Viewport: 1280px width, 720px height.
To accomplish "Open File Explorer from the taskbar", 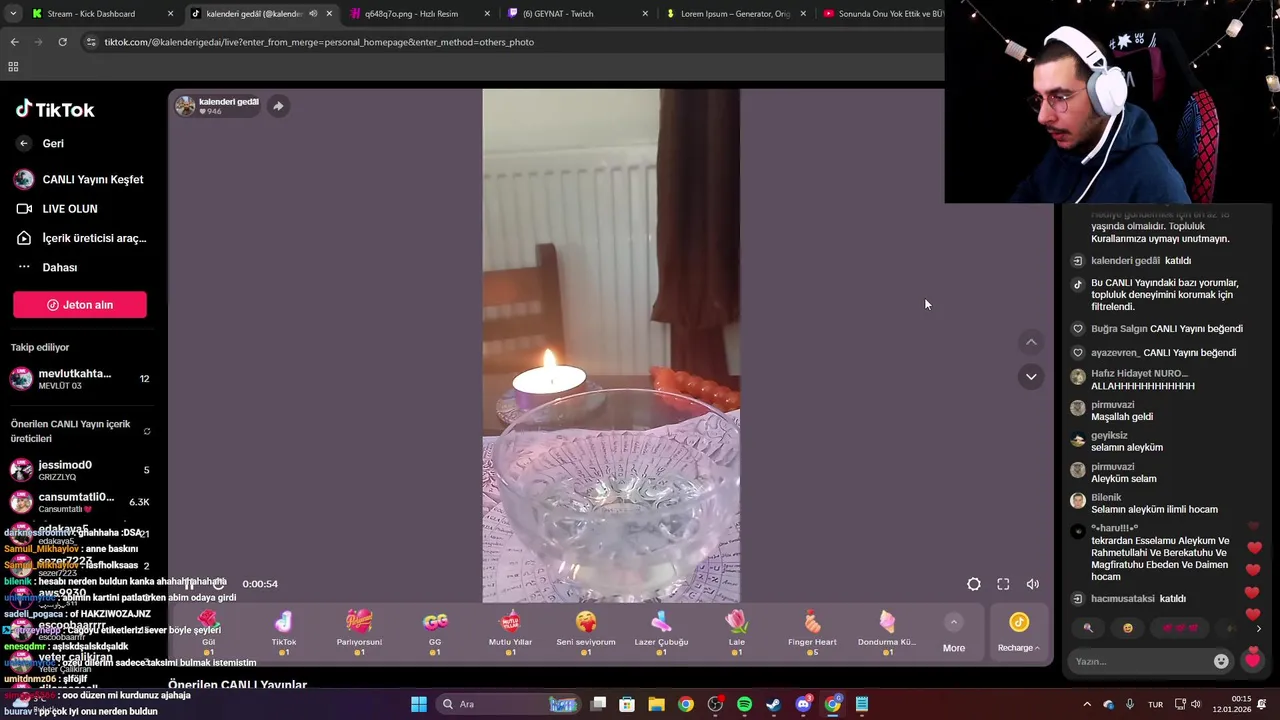I will (656, 704).
